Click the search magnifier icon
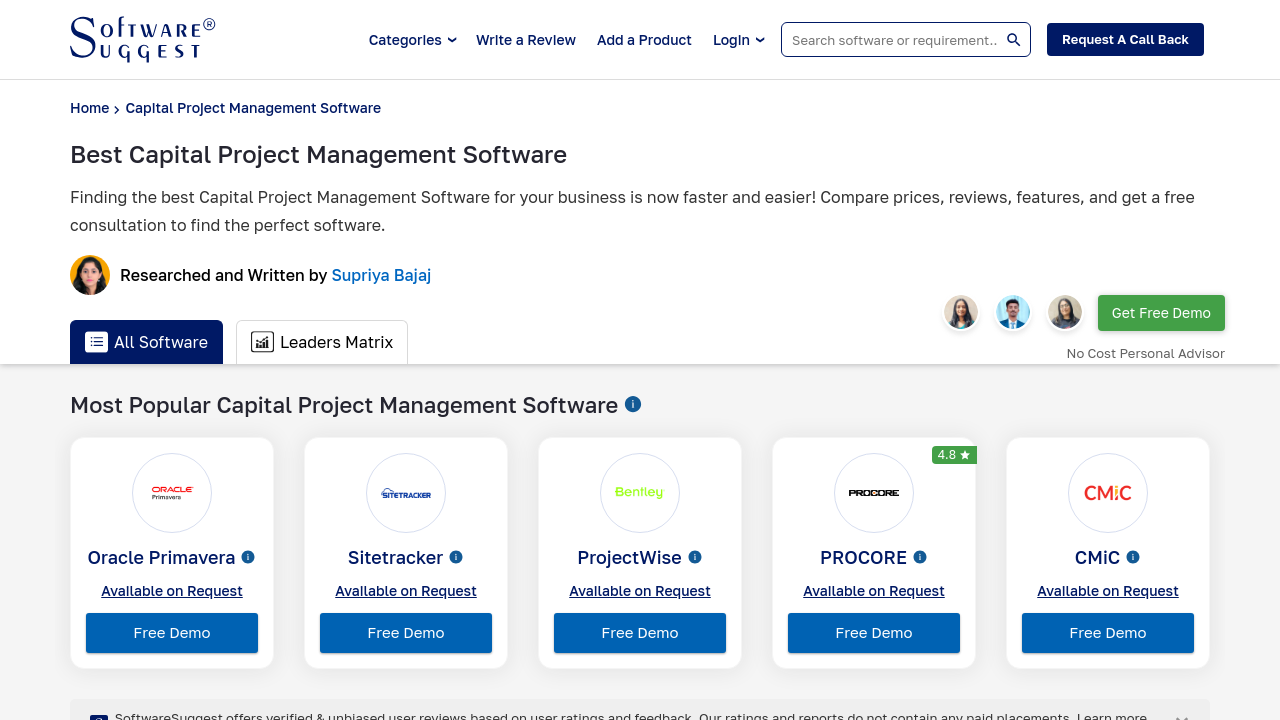Viewport: 1280px width, 720px height. 1013,40
